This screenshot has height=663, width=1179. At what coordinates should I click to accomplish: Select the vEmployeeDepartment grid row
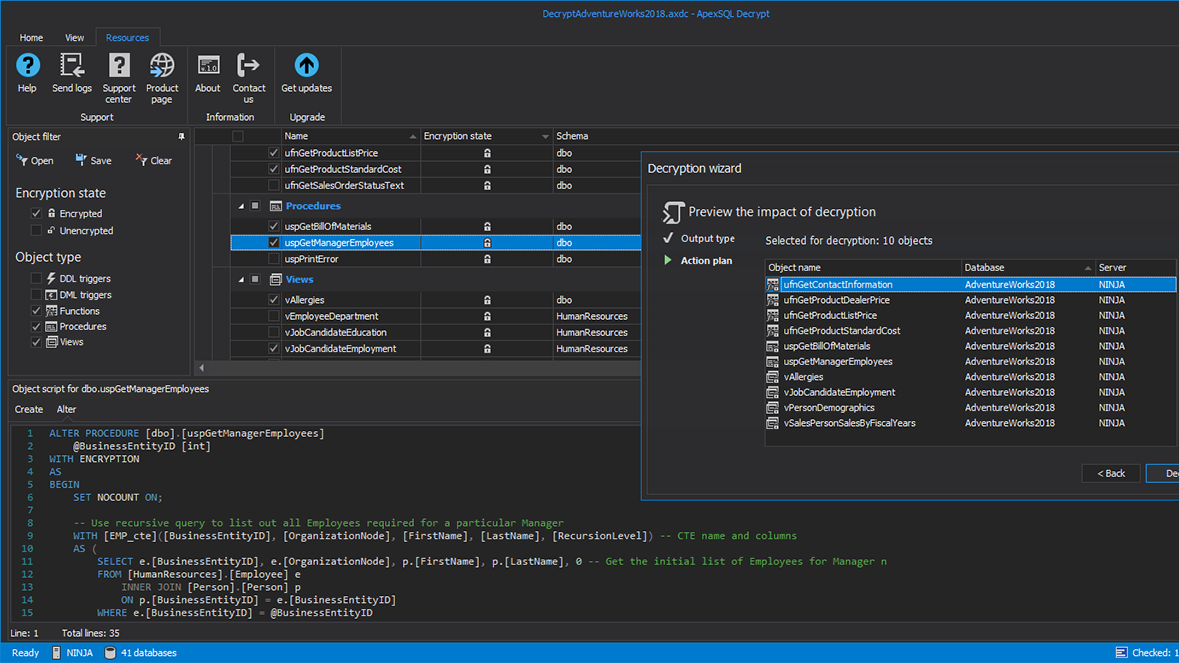point(436,316)
